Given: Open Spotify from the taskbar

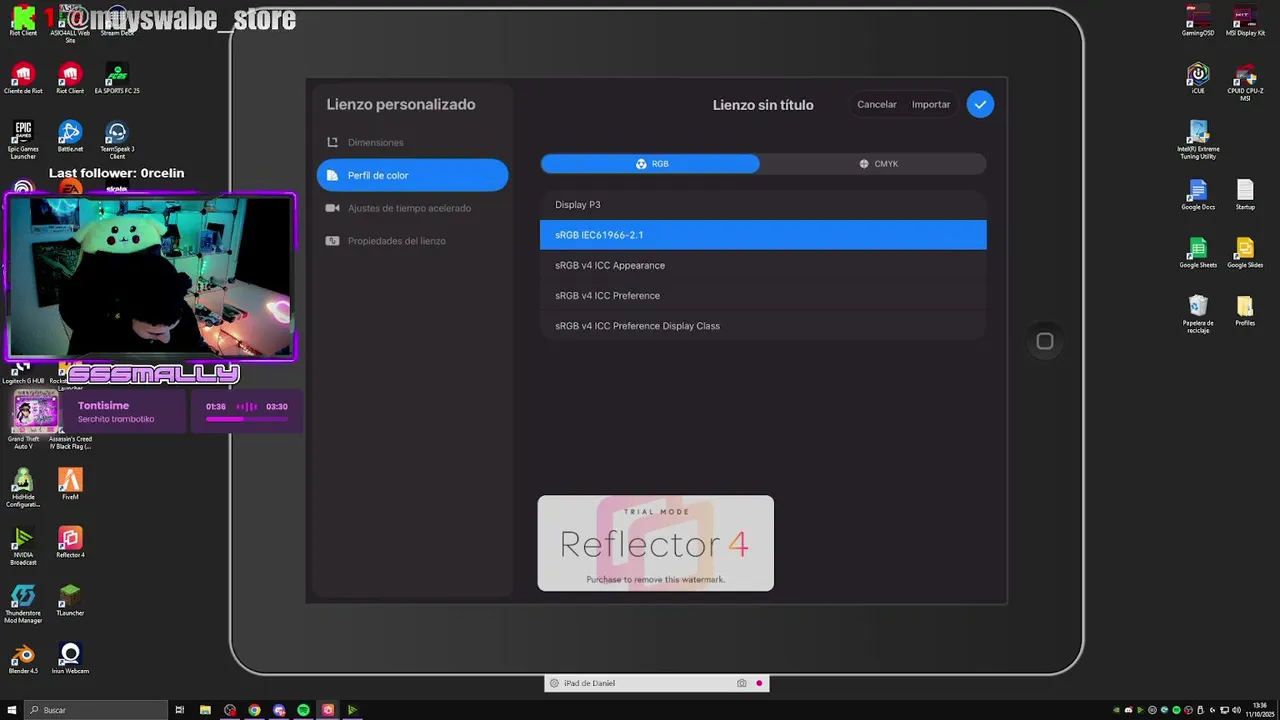Looking at the screenshot, I should [x=303, y=710].
